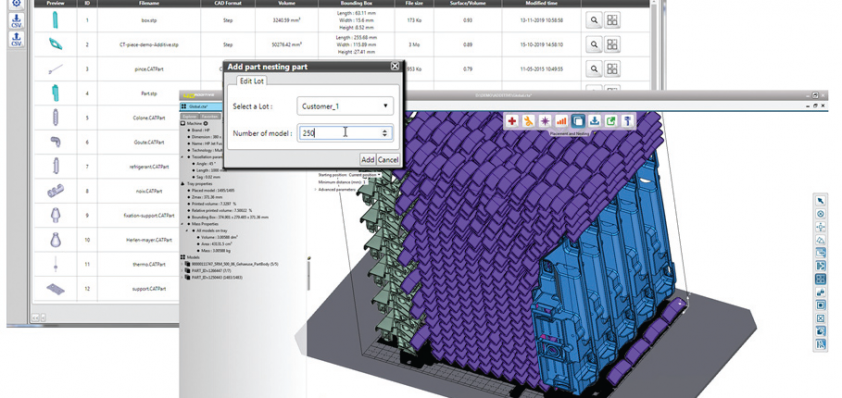Open the orange wrench tool icon
The width and height of the screenshot is (842, 398).
coord(528,121)
